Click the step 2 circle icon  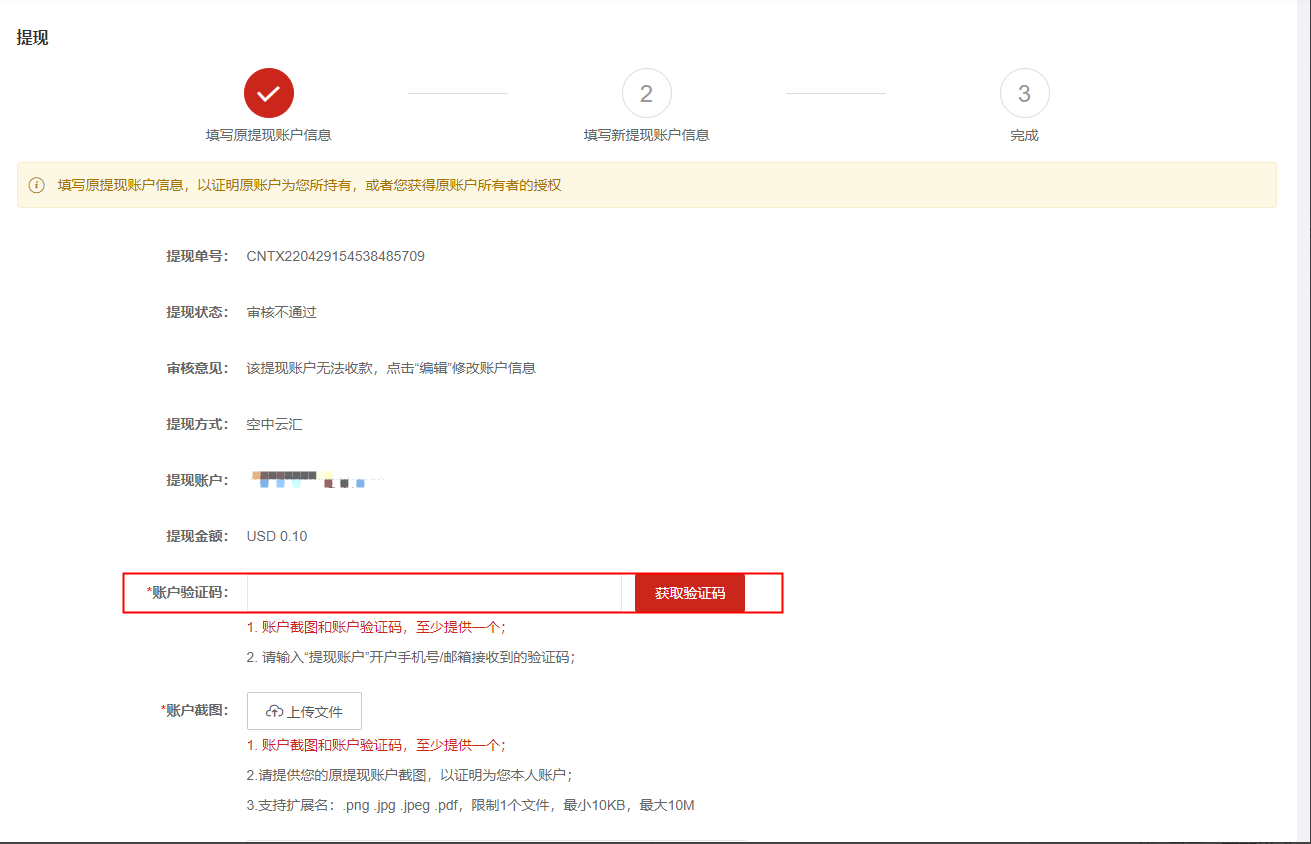646,94
